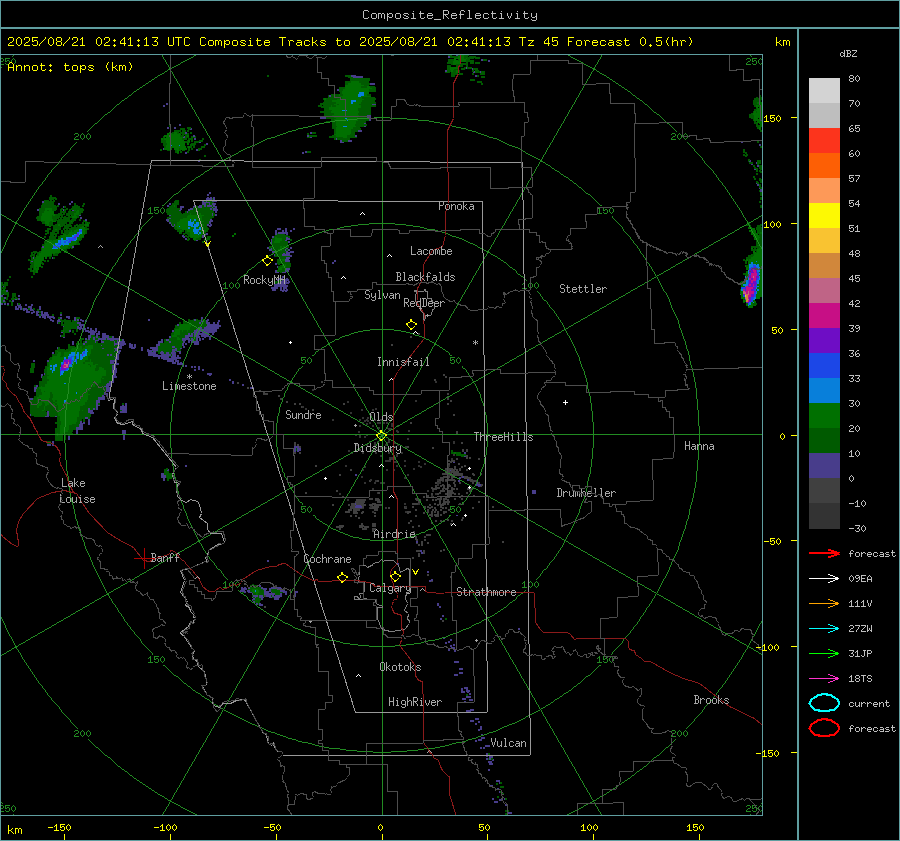This screenshot has height=841, width=900.
Task: Click the dBZ legend heading
Action: click(x=848, y=53)
